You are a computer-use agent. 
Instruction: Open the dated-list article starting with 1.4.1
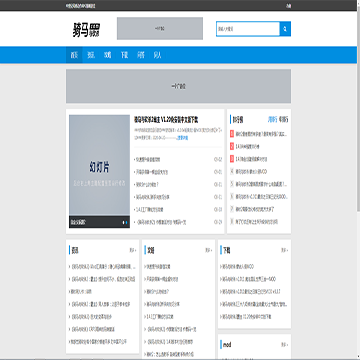click(149, 210)
